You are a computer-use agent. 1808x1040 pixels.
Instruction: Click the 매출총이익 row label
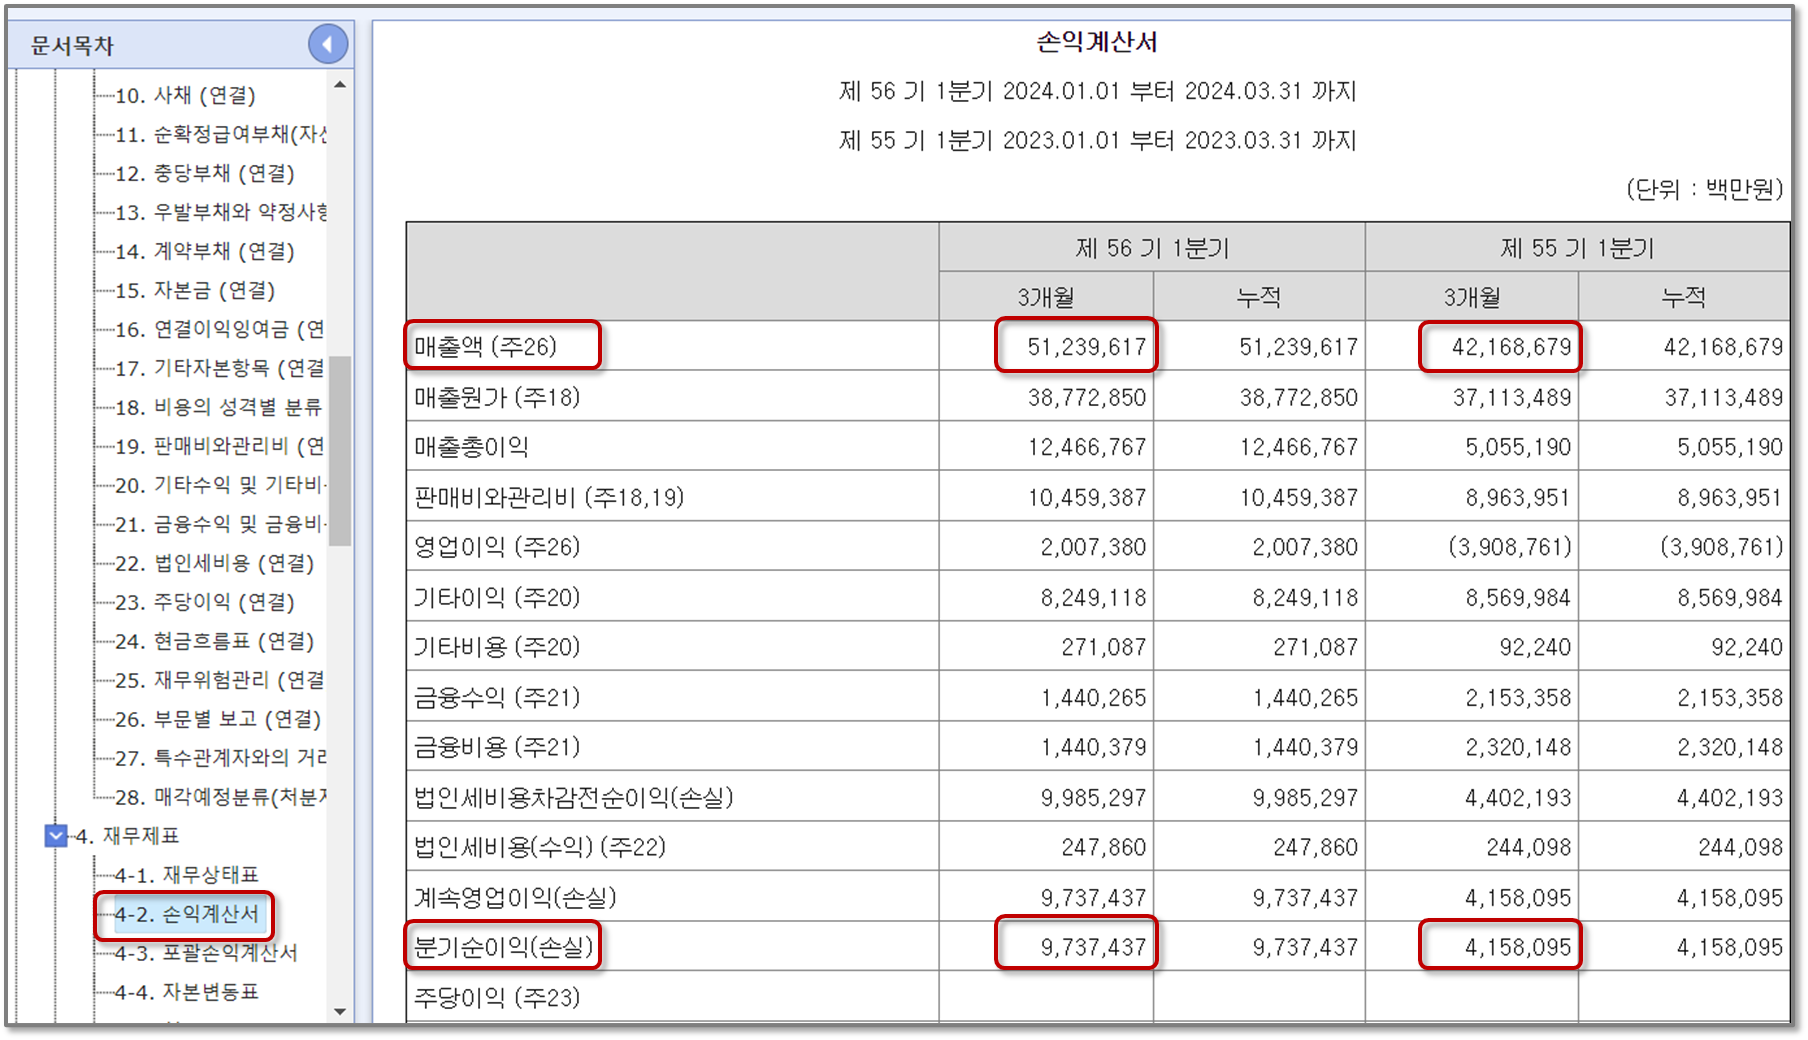[471, 447]
